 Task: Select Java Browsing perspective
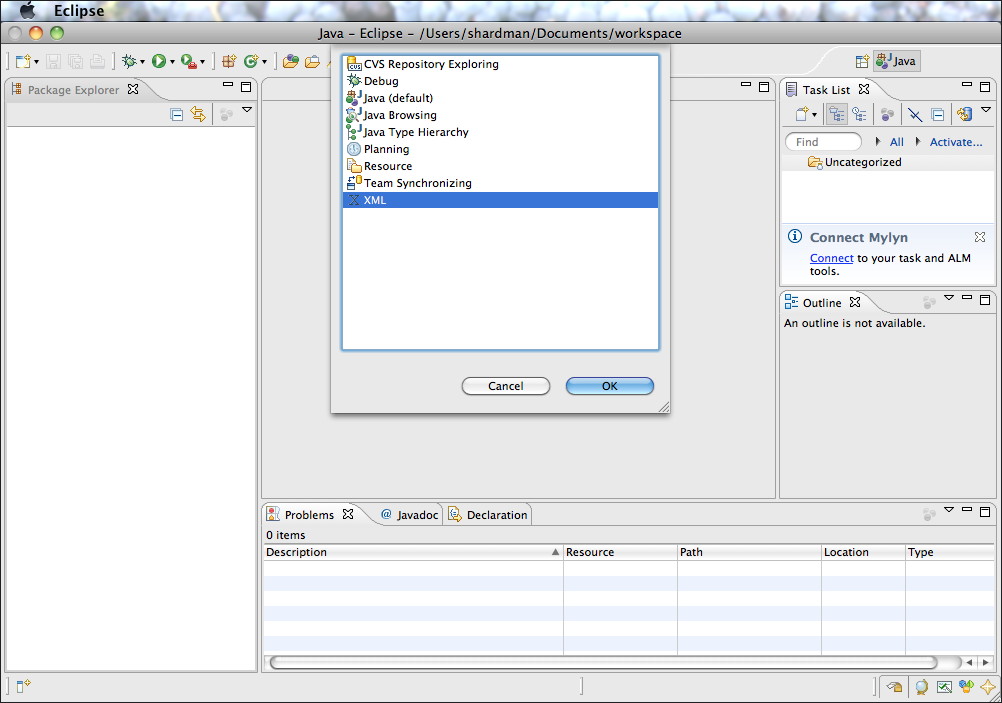pos(500,115)
